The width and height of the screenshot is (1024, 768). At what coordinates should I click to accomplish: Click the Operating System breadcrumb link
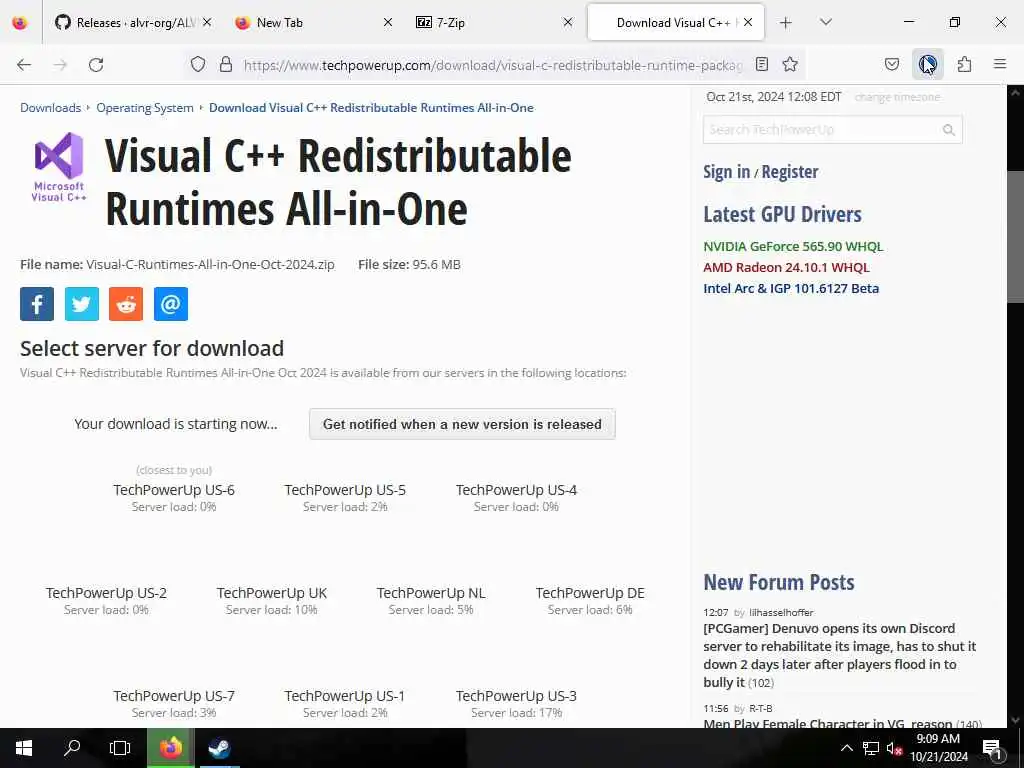[145, 108]
